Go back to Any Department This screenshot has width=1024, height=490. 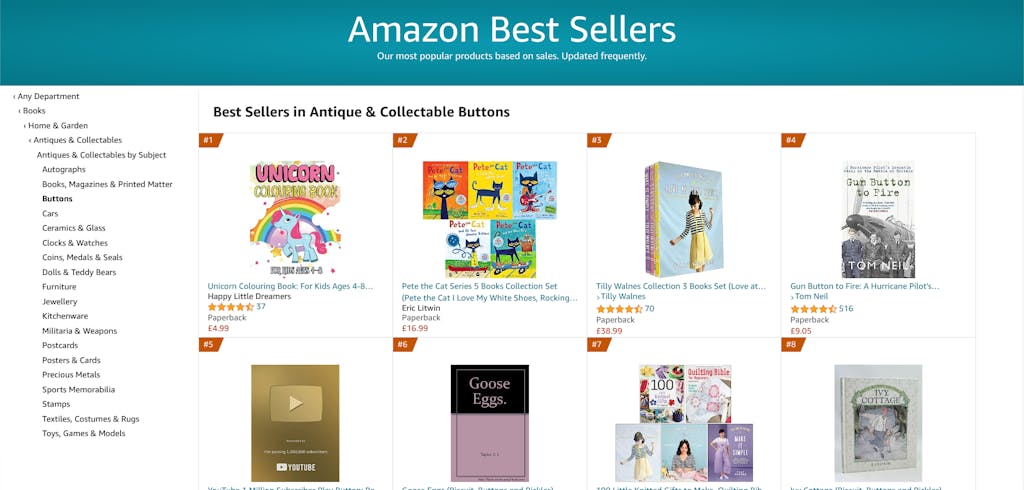(48, 96)
